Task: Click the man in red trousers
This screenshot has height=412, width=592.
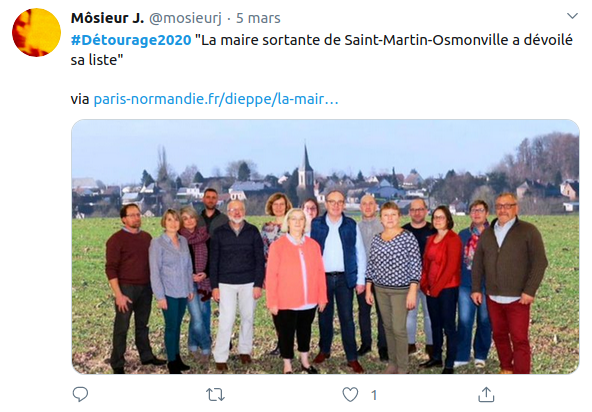Action: click(x=508, y=283)
